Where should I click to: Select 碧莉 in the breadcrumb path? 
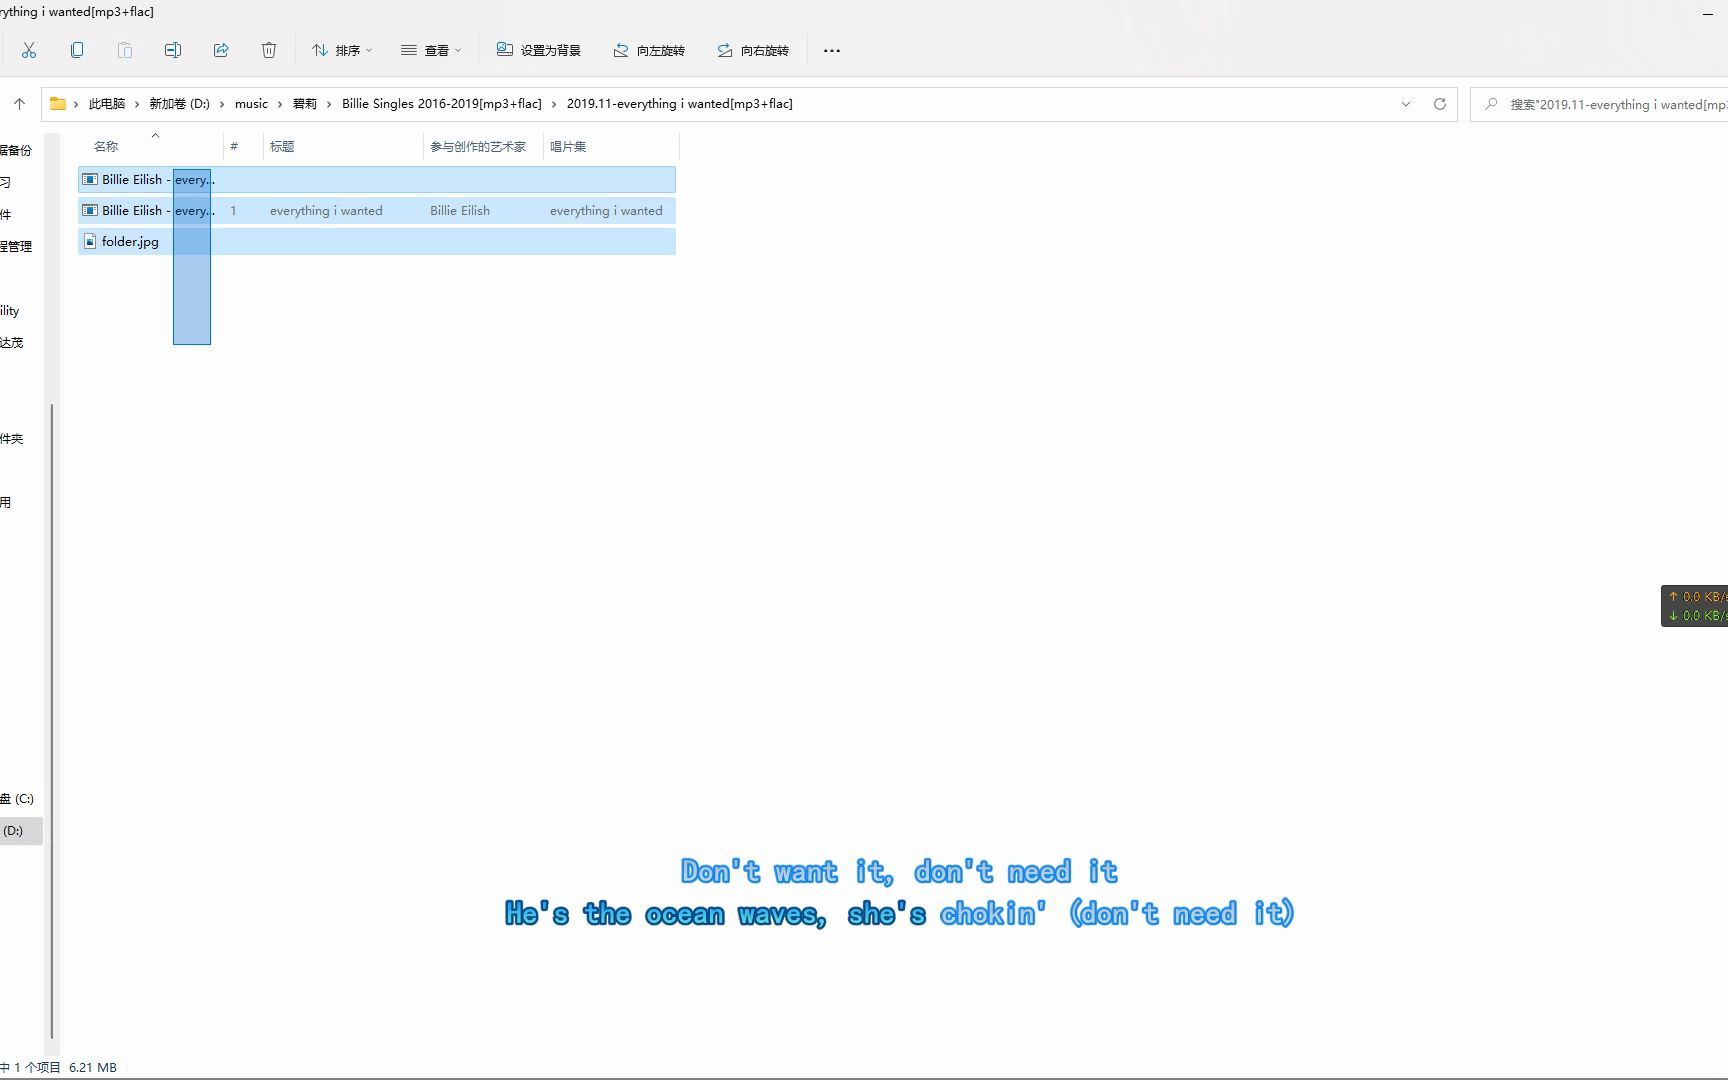305,104
